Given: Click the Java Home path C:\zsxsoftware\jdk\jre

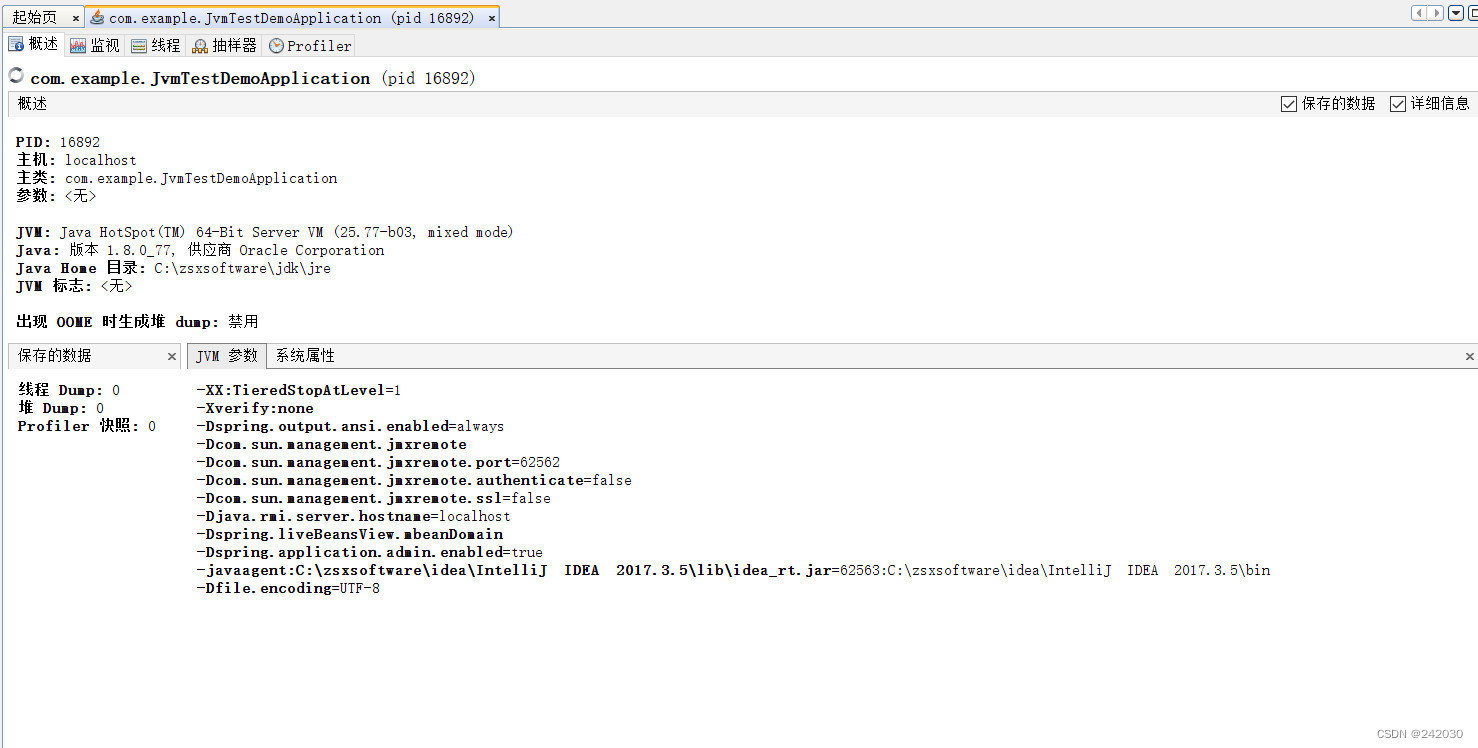Looking at the screenshot, I should [242, 268].
